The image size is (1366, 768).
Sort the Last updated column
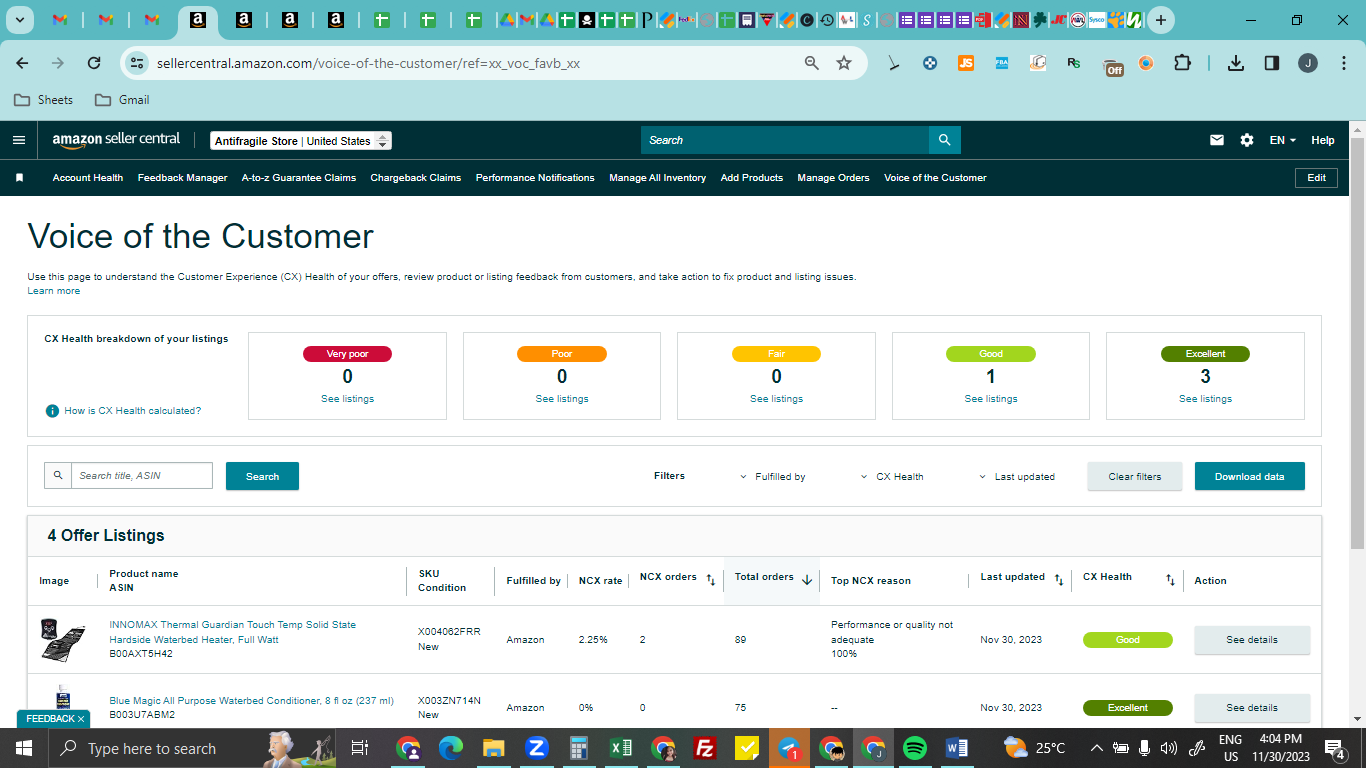click(1059, 579)
